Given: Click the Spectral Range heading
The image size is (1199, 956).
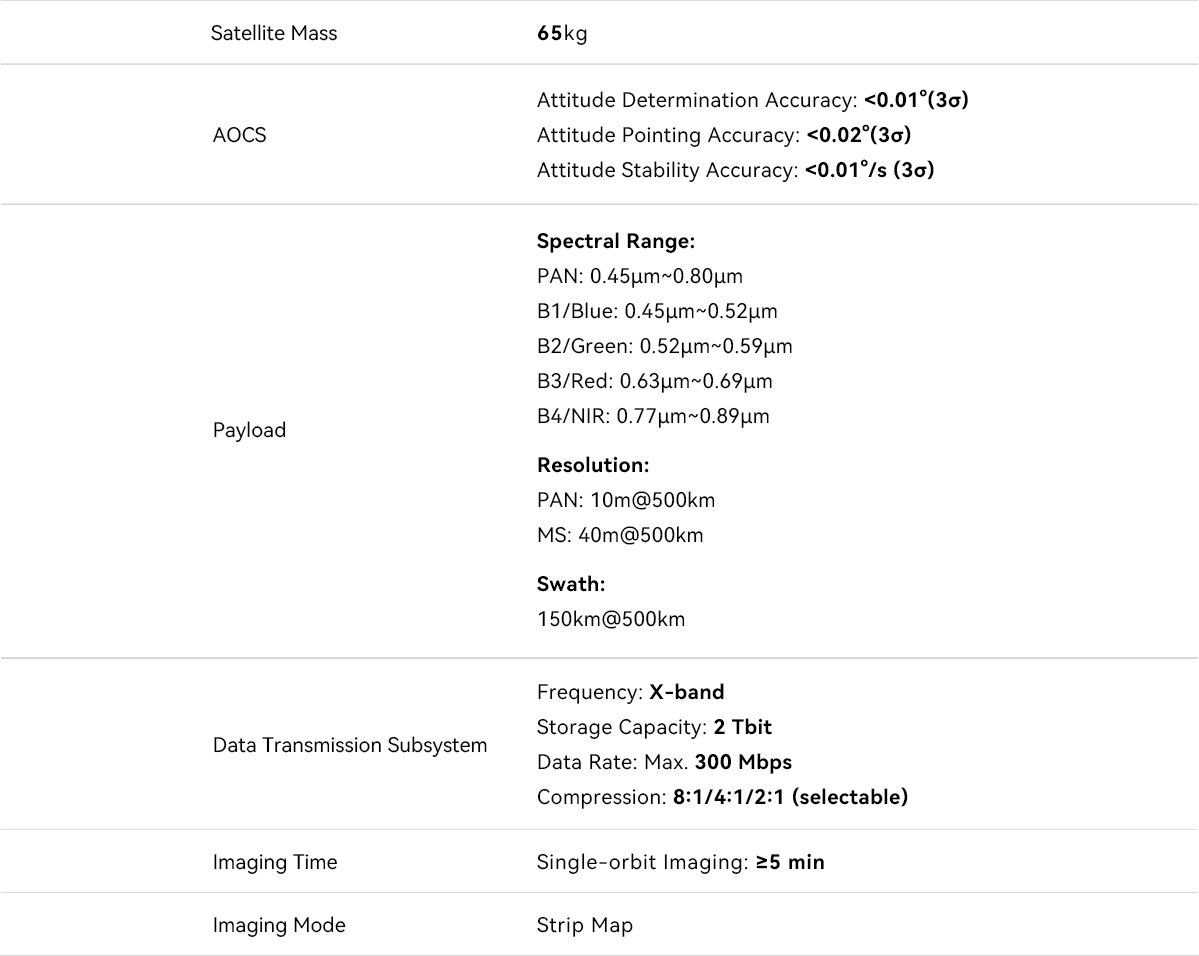Looking at the screenshot, I should click(615, 241).
